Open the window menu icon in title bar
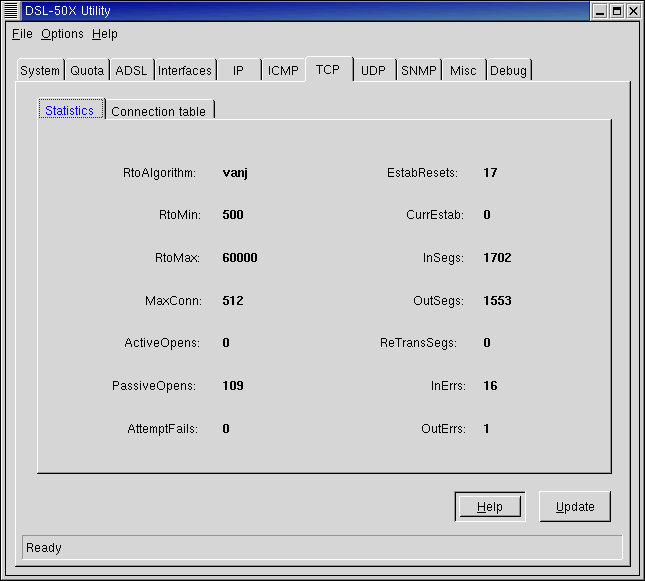645x581 pixels. tap(11, 10)
